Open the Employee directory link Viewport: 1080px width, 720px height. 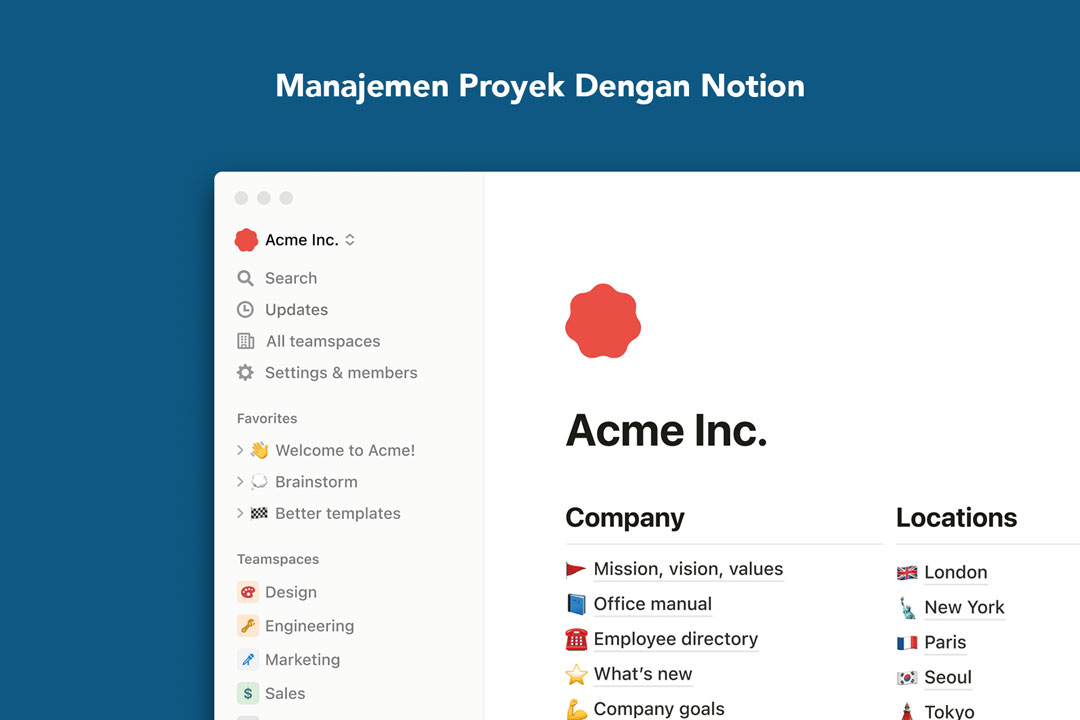(x=675, y=639)
